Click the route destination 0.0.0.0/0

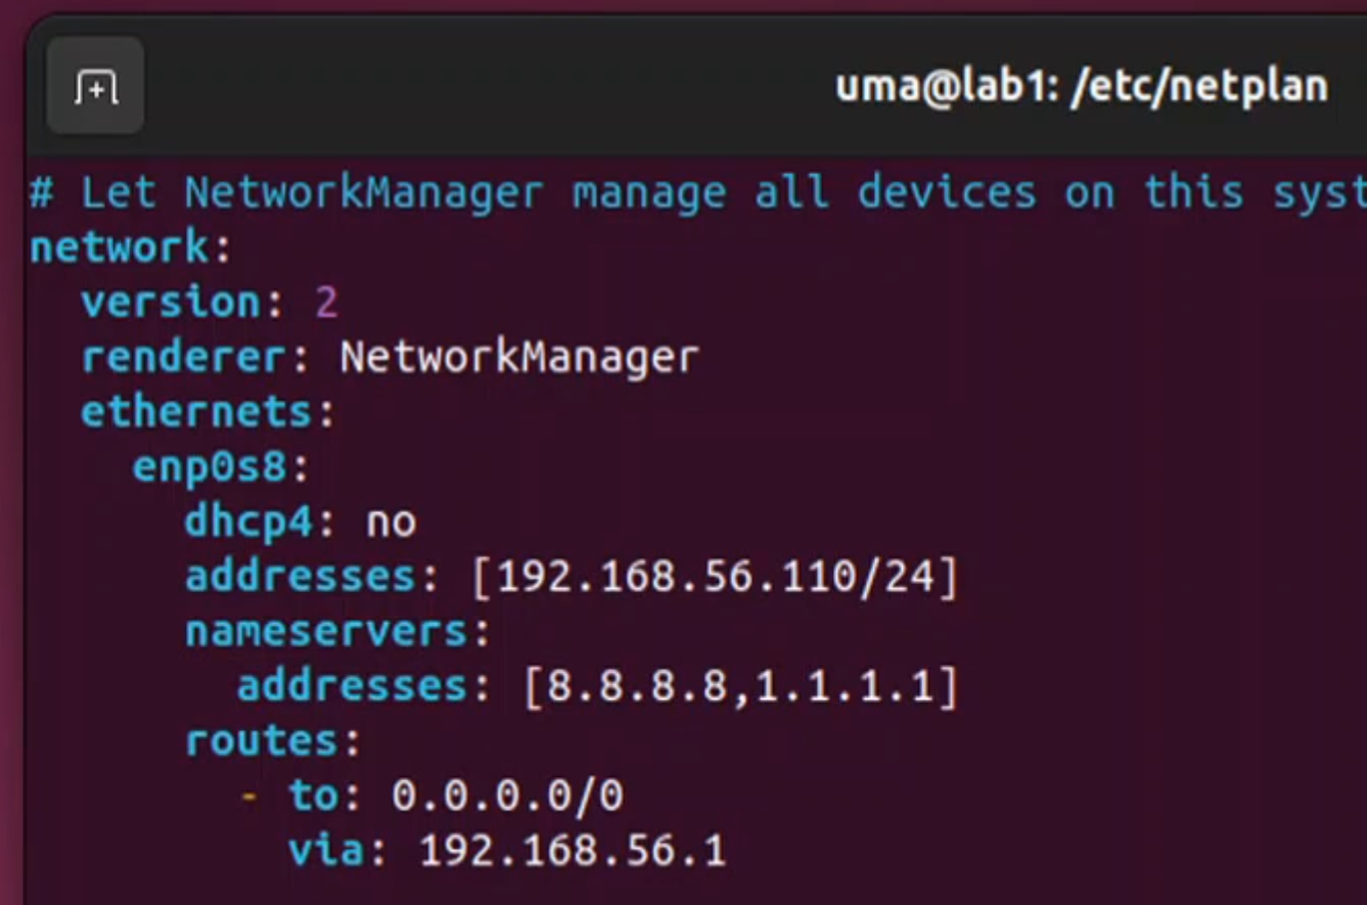pyautogui.click(x=507, y=796)
